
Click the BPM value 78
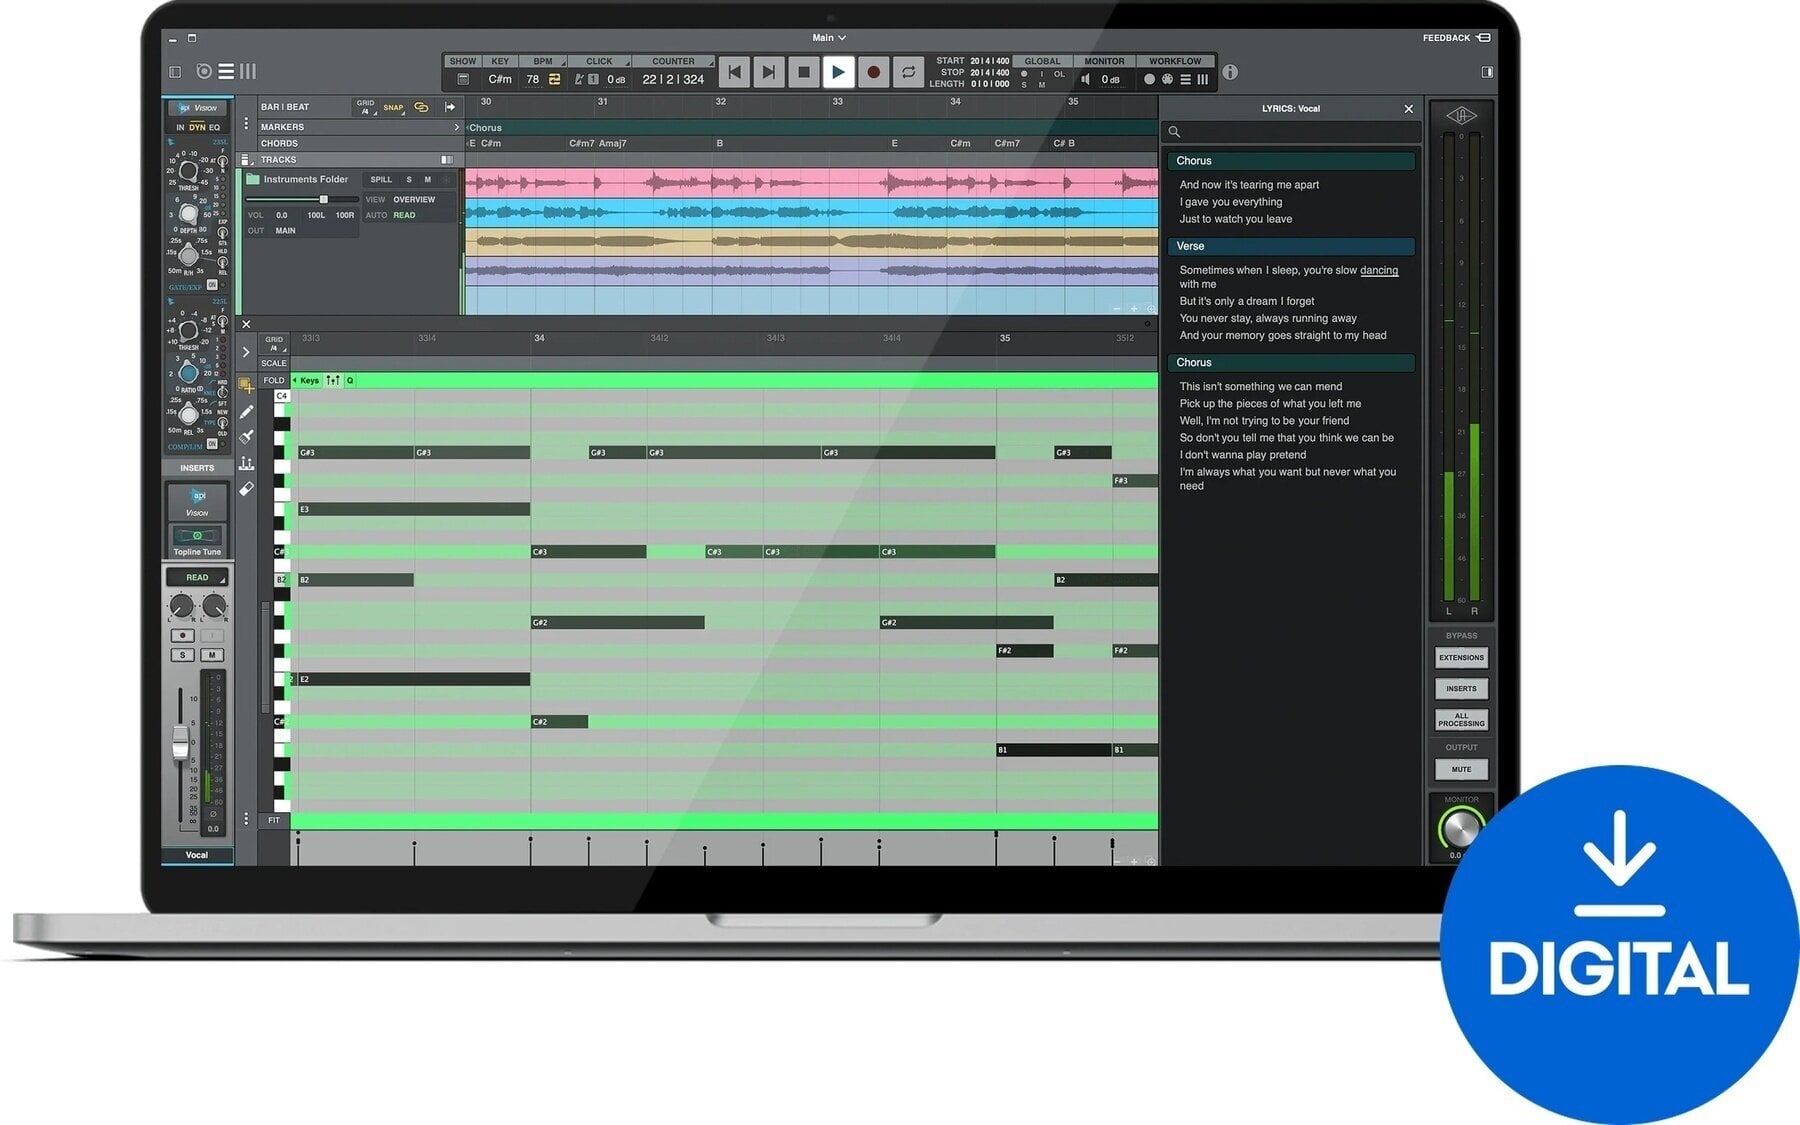[x=532, y=79]
